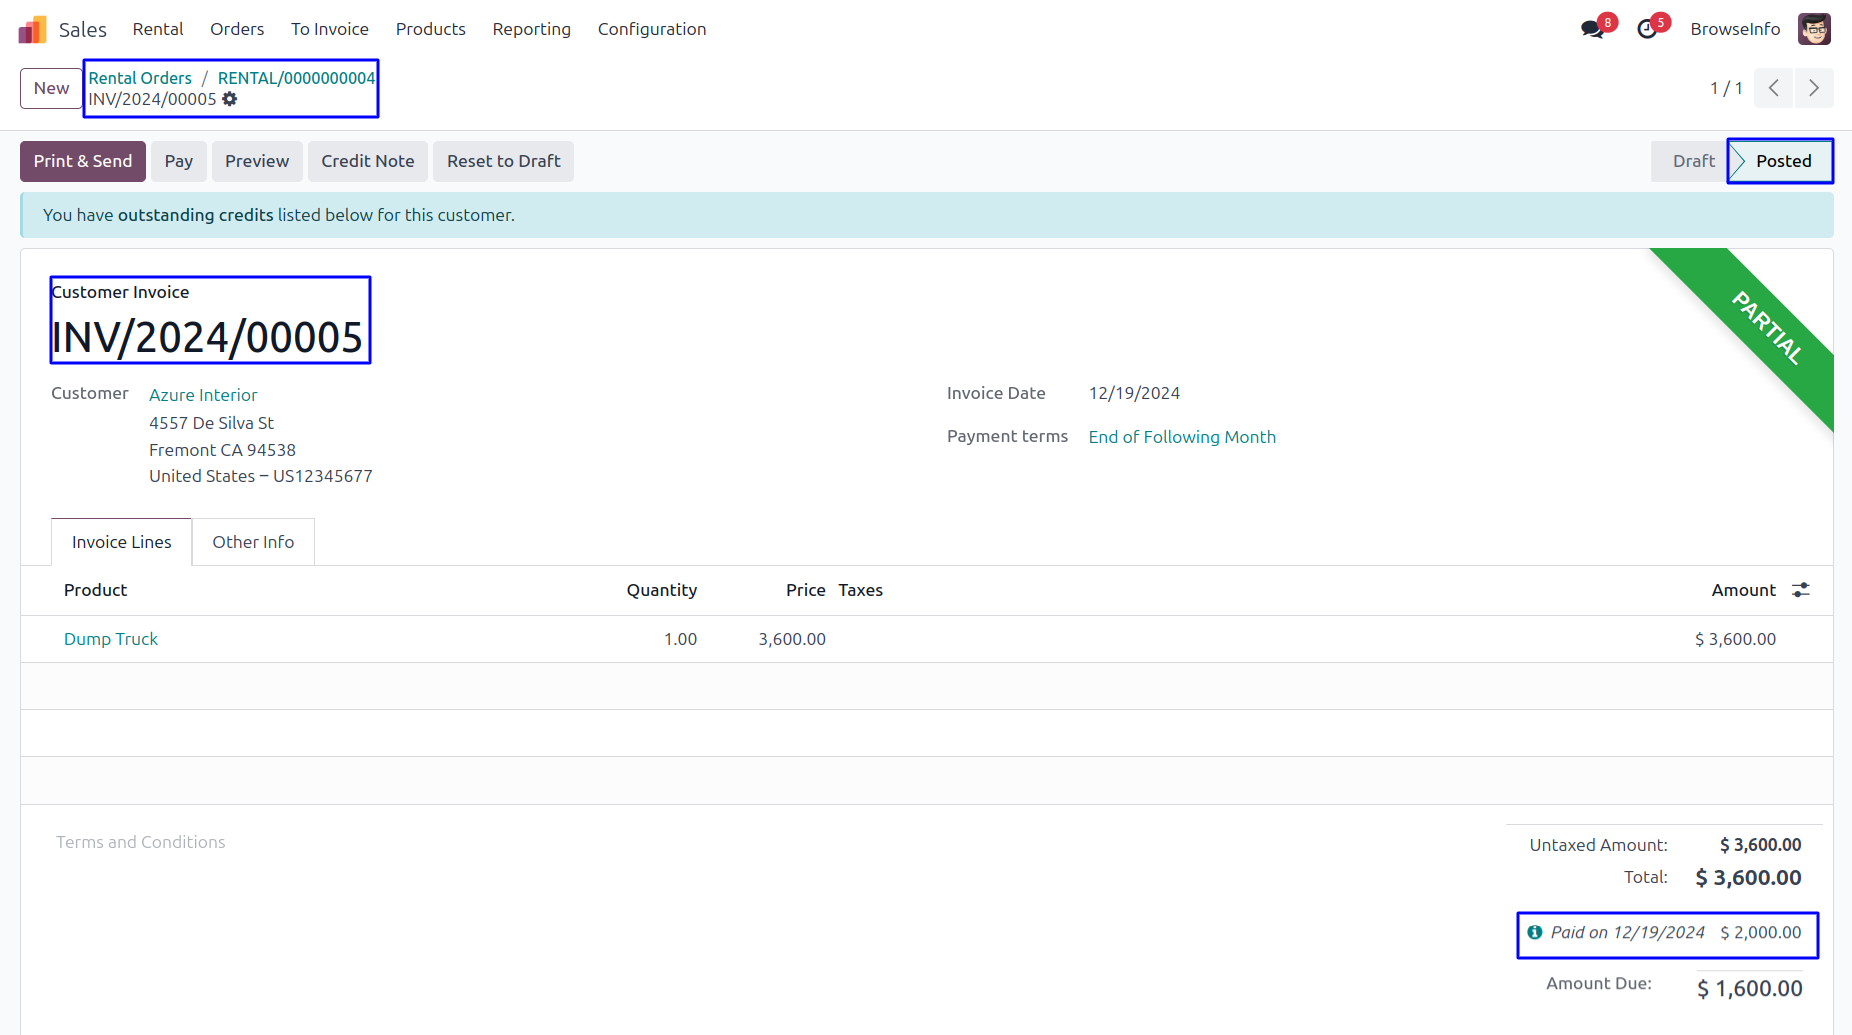
Task: Open the Rental menu
Action: pyautogui.click(x=158, y=29)
